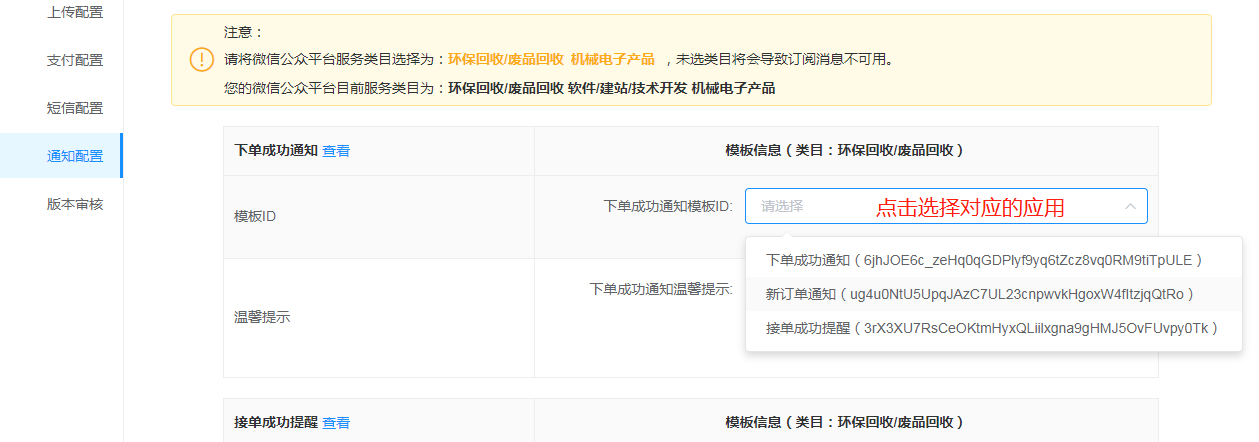
Task: Click the 下单成功通知 section title
Action: pos(275,151)
